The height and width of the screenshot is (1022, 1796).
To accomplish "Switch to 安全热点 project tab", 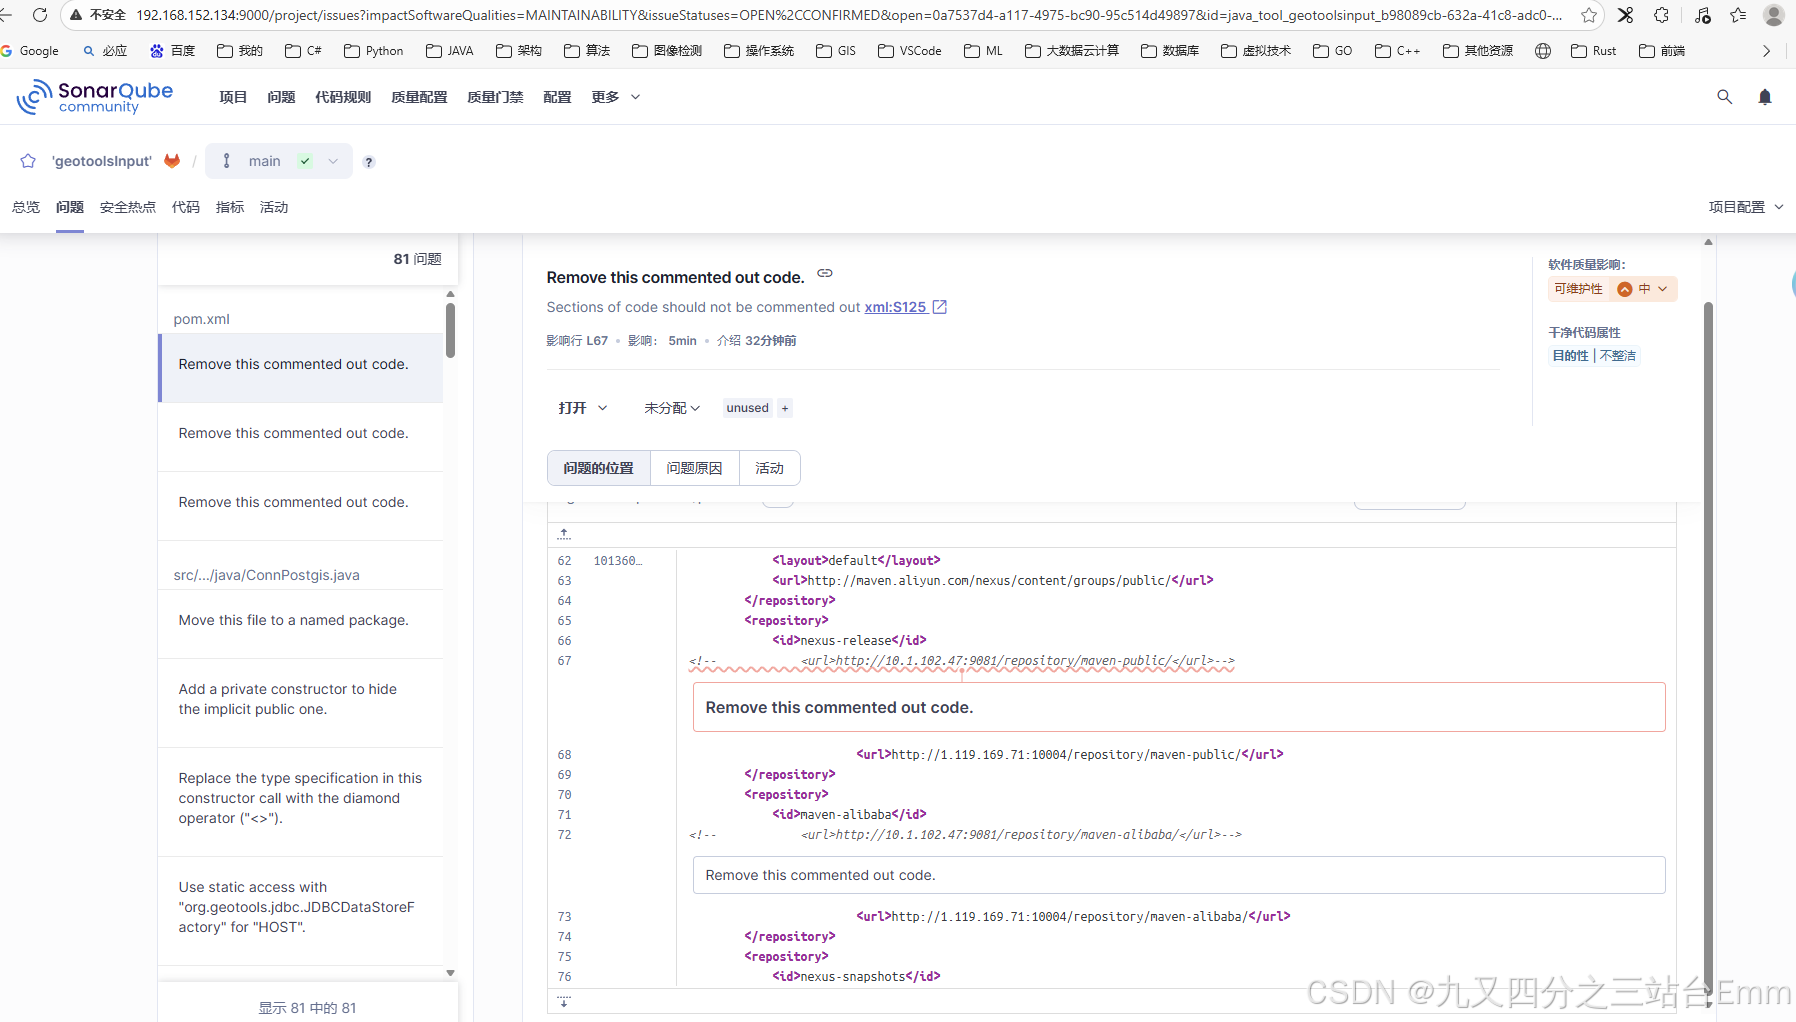I will click(x=128, y=207).
